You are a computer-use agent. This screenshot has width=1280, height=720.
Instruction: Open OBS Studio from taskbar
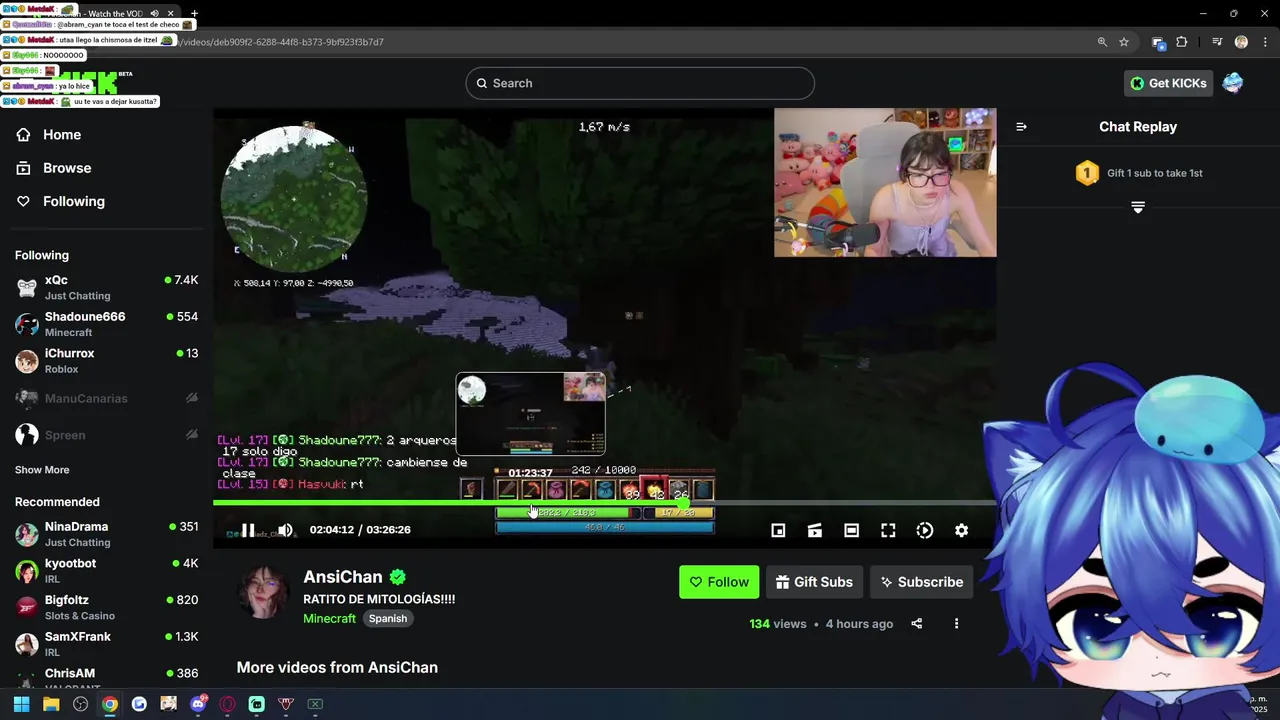(80, 704)
